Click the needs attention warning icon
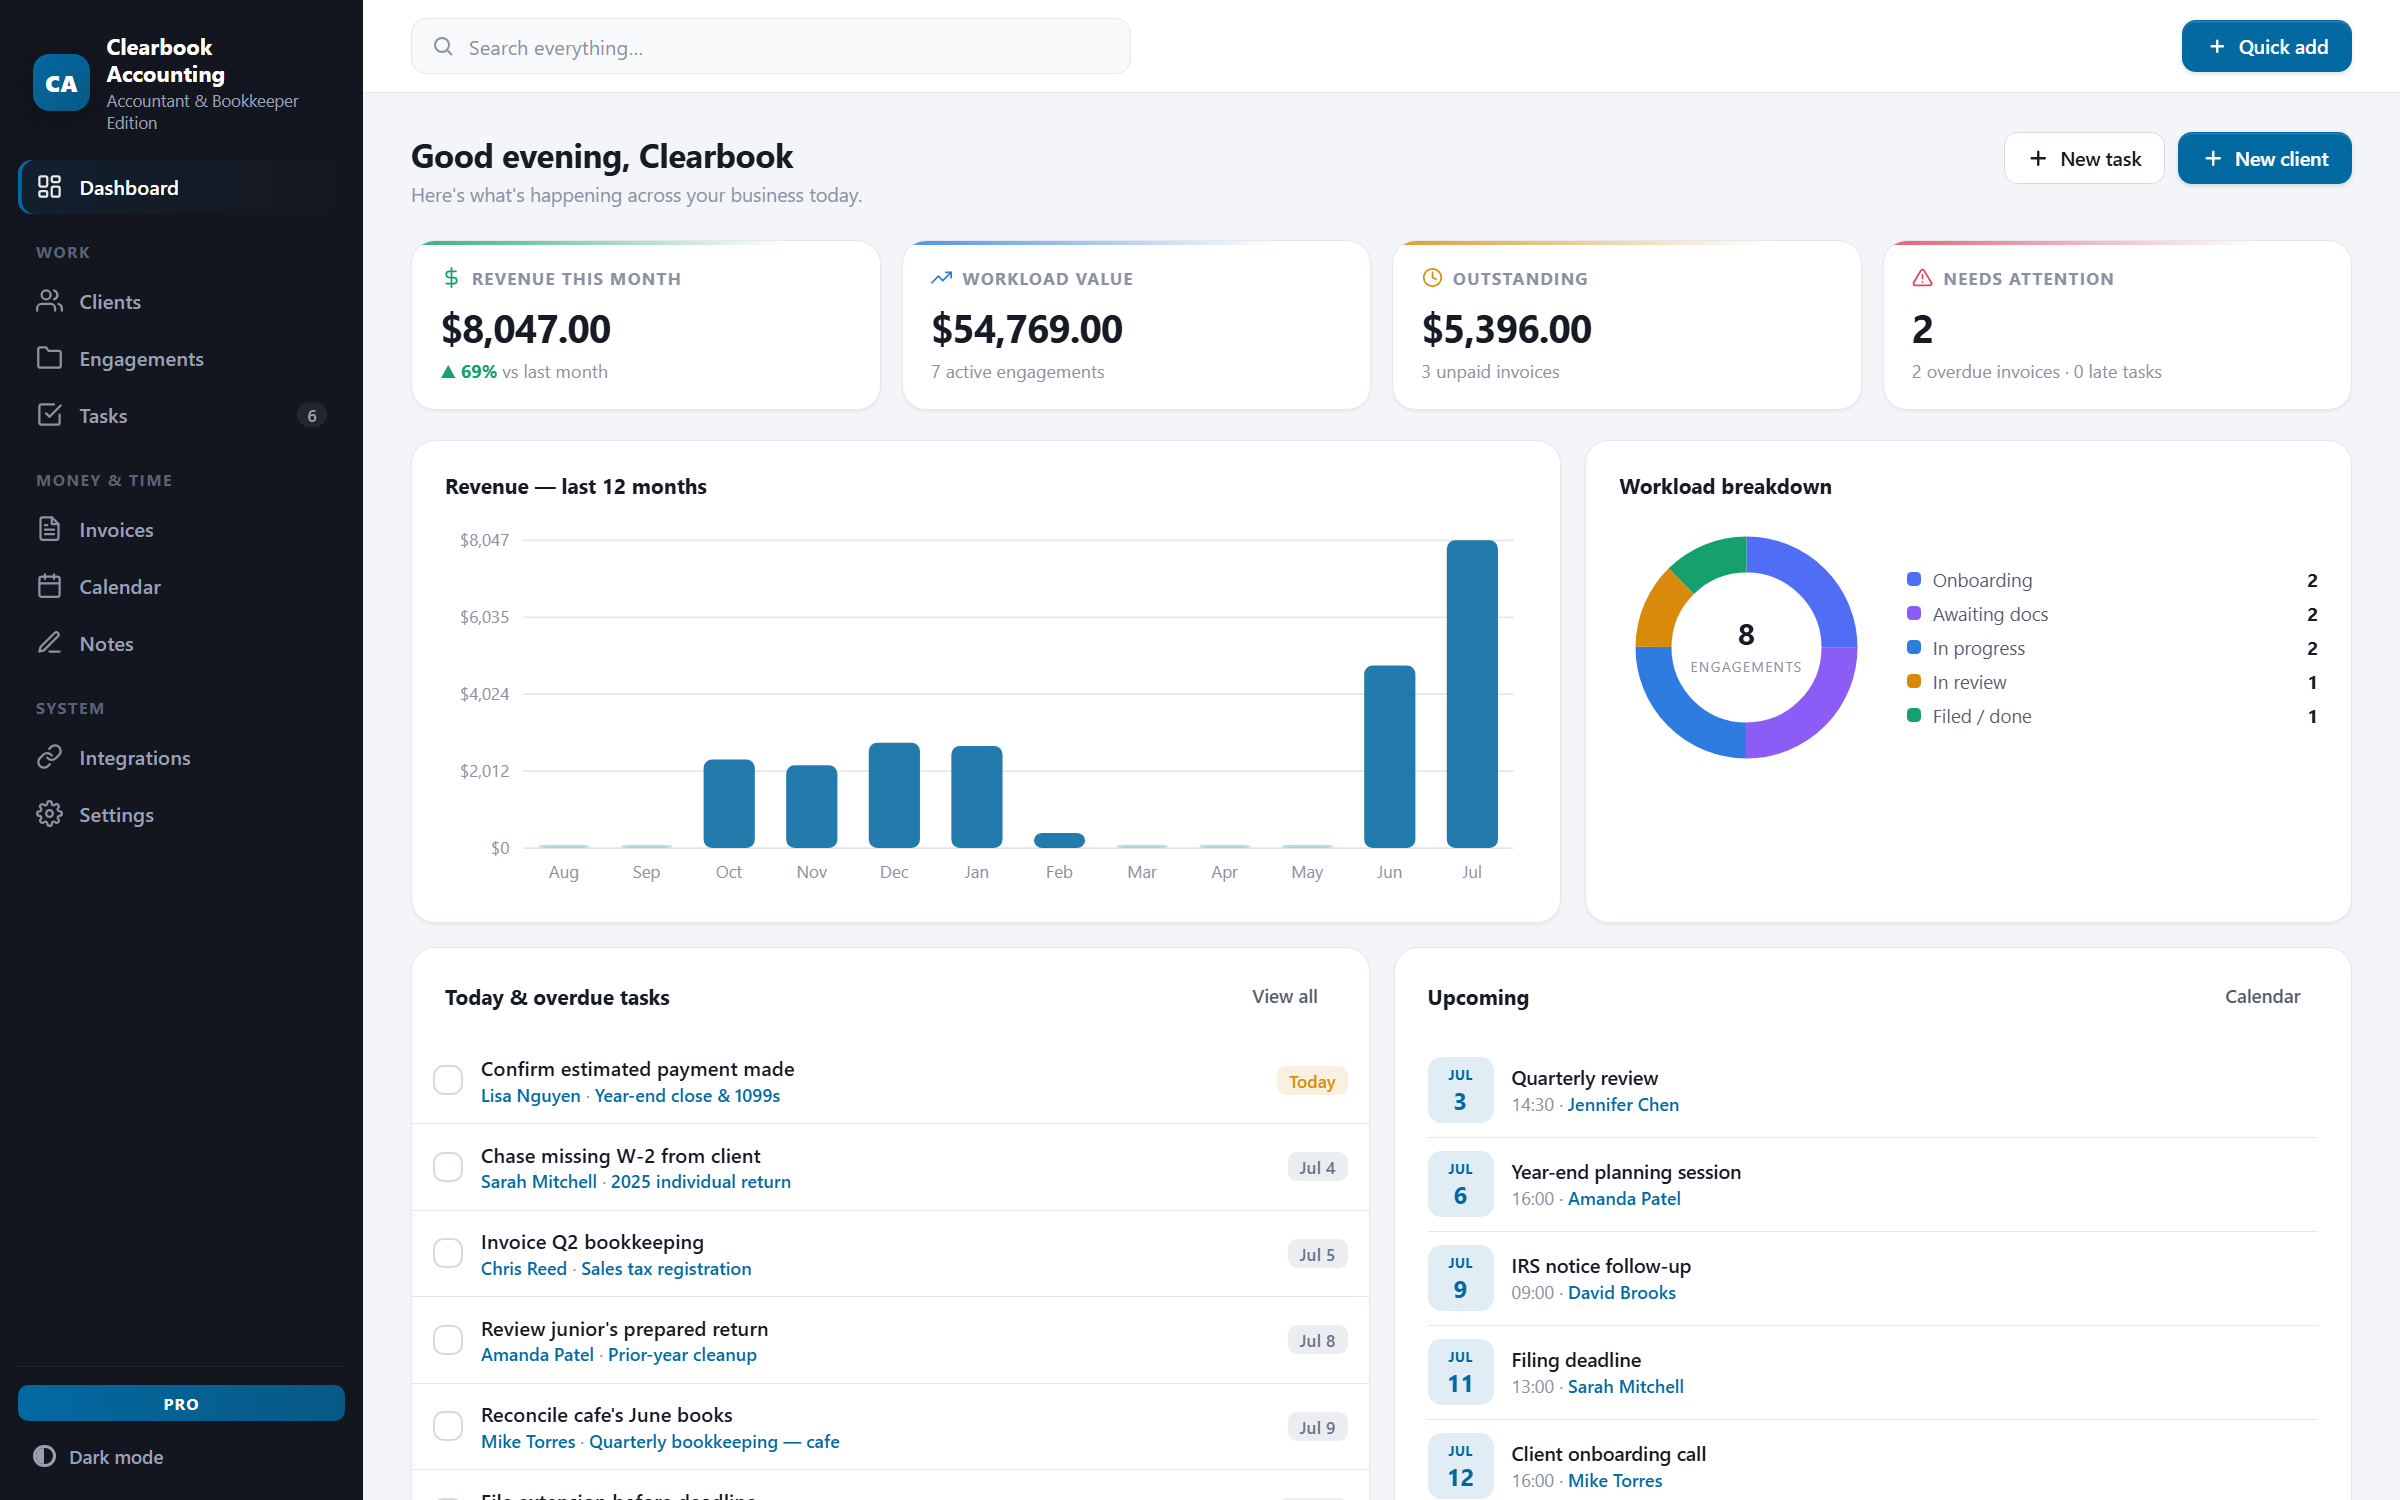This screenshot has height=1500, width=2400. [1922, 278]
